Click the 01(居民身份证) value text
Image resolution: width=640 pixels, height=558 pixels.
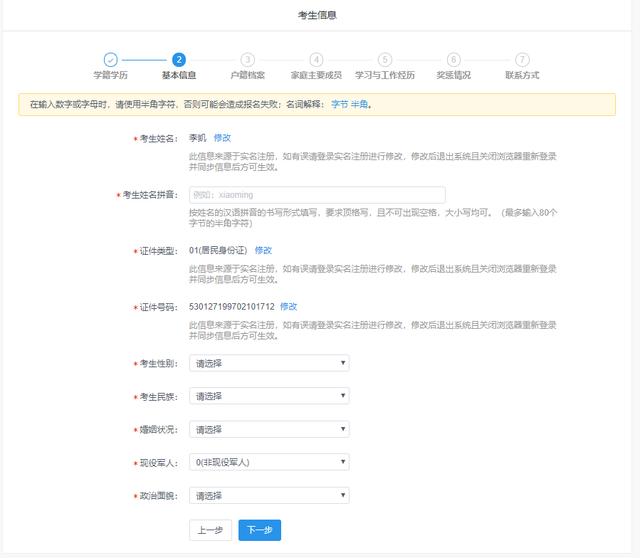click(218, 250)
